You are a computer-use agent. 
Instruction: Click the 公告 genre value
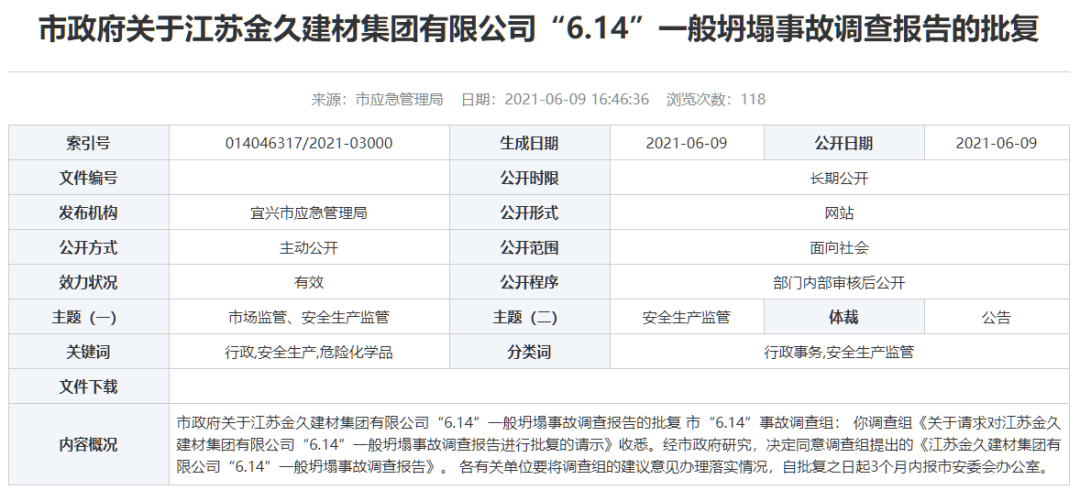996,317
